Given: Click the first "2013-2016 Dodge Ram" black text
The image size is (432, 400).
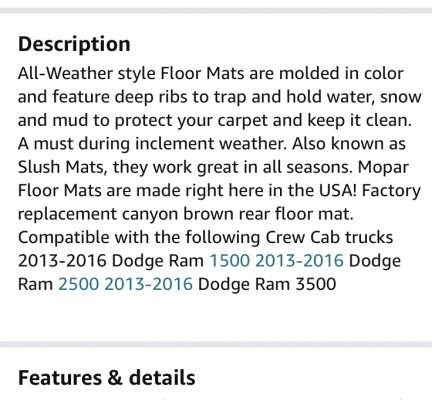Looking at the screenshot, I should click(111, 260).
